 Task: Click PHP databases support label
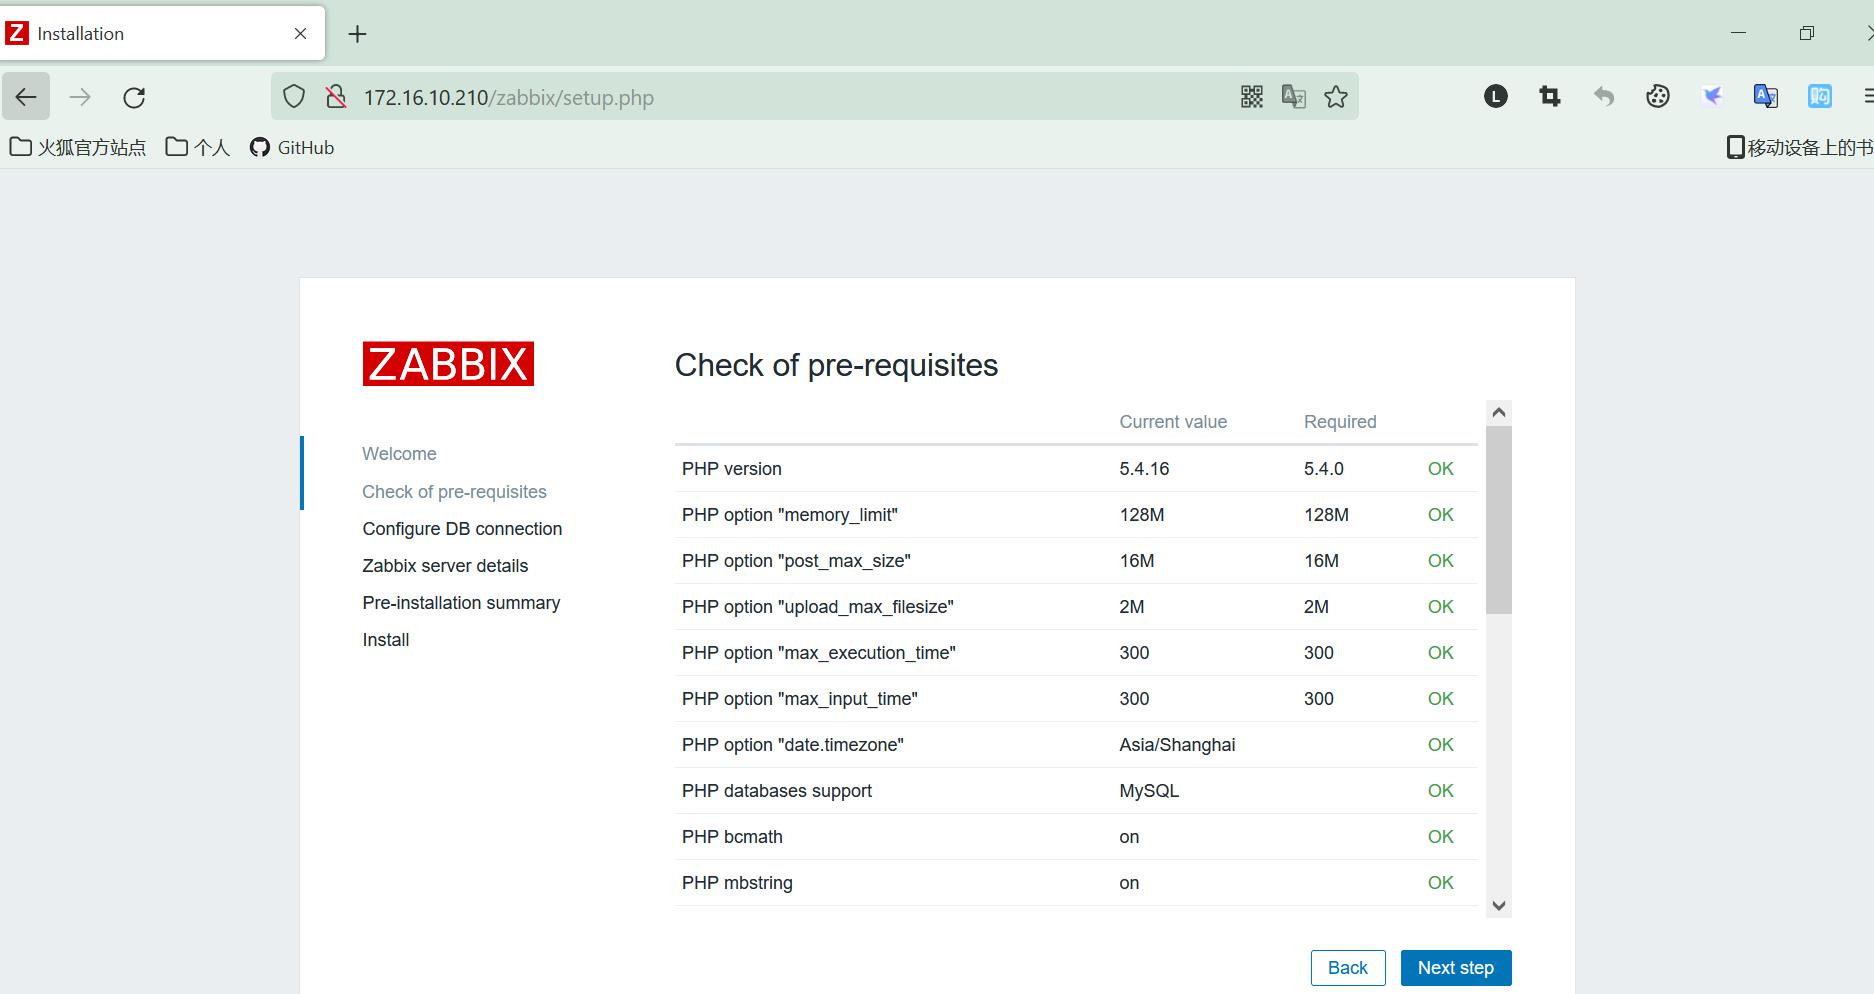(777, 791)
